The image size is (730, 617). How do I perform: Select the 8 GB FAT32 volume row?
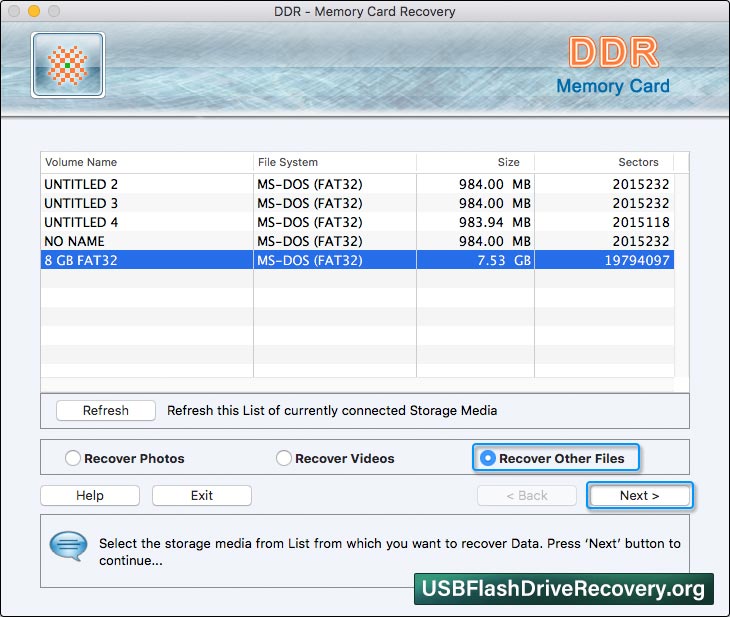click(358, 260)
